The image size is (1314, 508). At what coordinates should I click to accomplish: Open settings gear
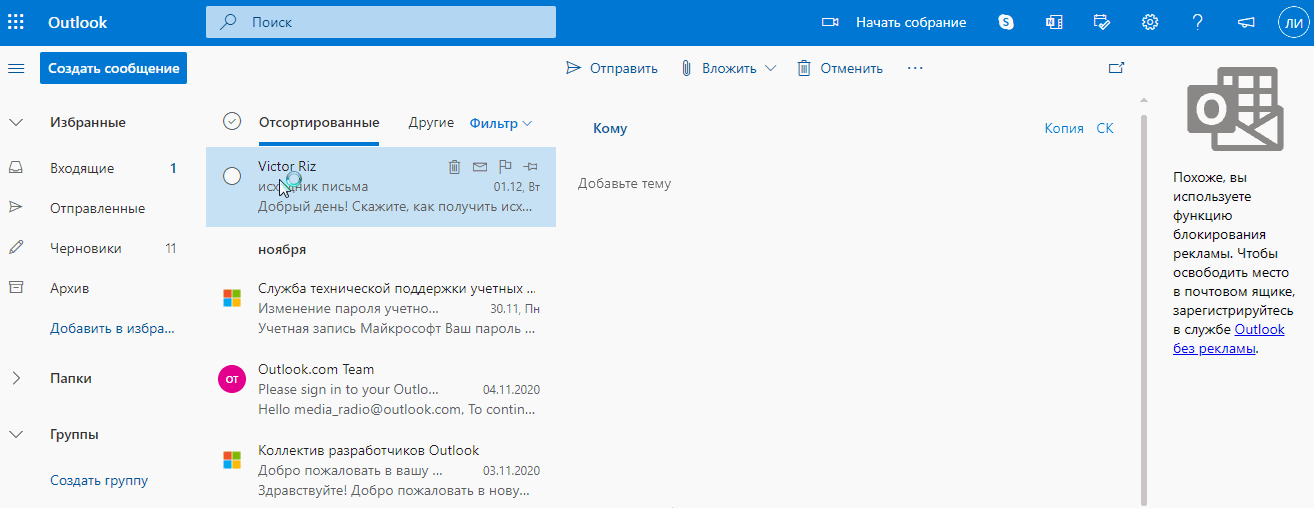coord(1150,22)
